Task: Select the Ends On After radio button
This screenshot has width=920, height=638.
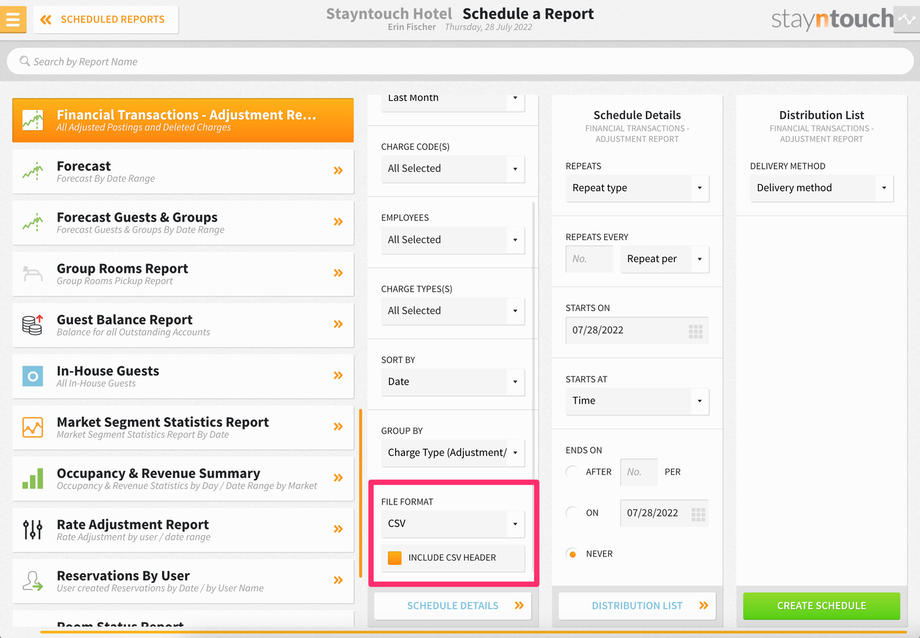Action: pyautogui.click(x=572, y=472)
